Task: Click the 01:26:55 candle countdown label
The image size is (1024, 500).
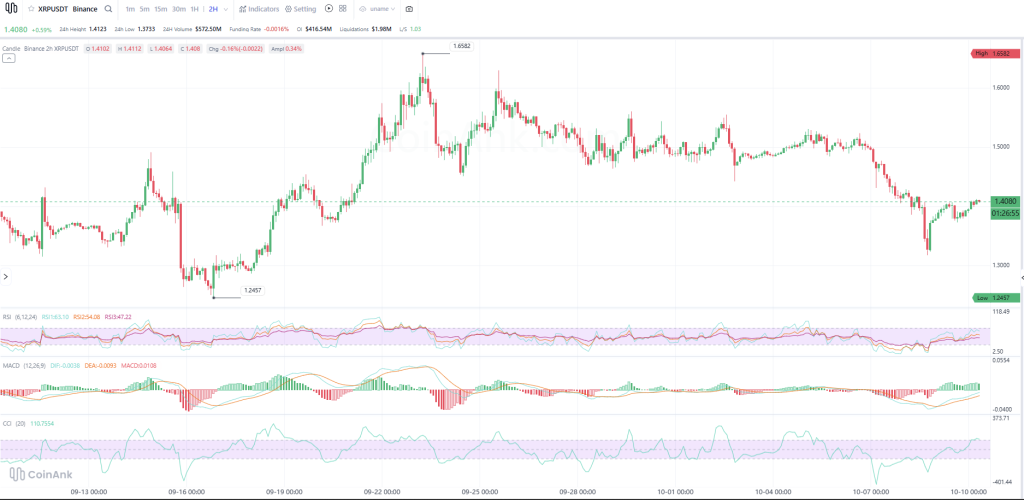Action: (x=1004, y=213)
